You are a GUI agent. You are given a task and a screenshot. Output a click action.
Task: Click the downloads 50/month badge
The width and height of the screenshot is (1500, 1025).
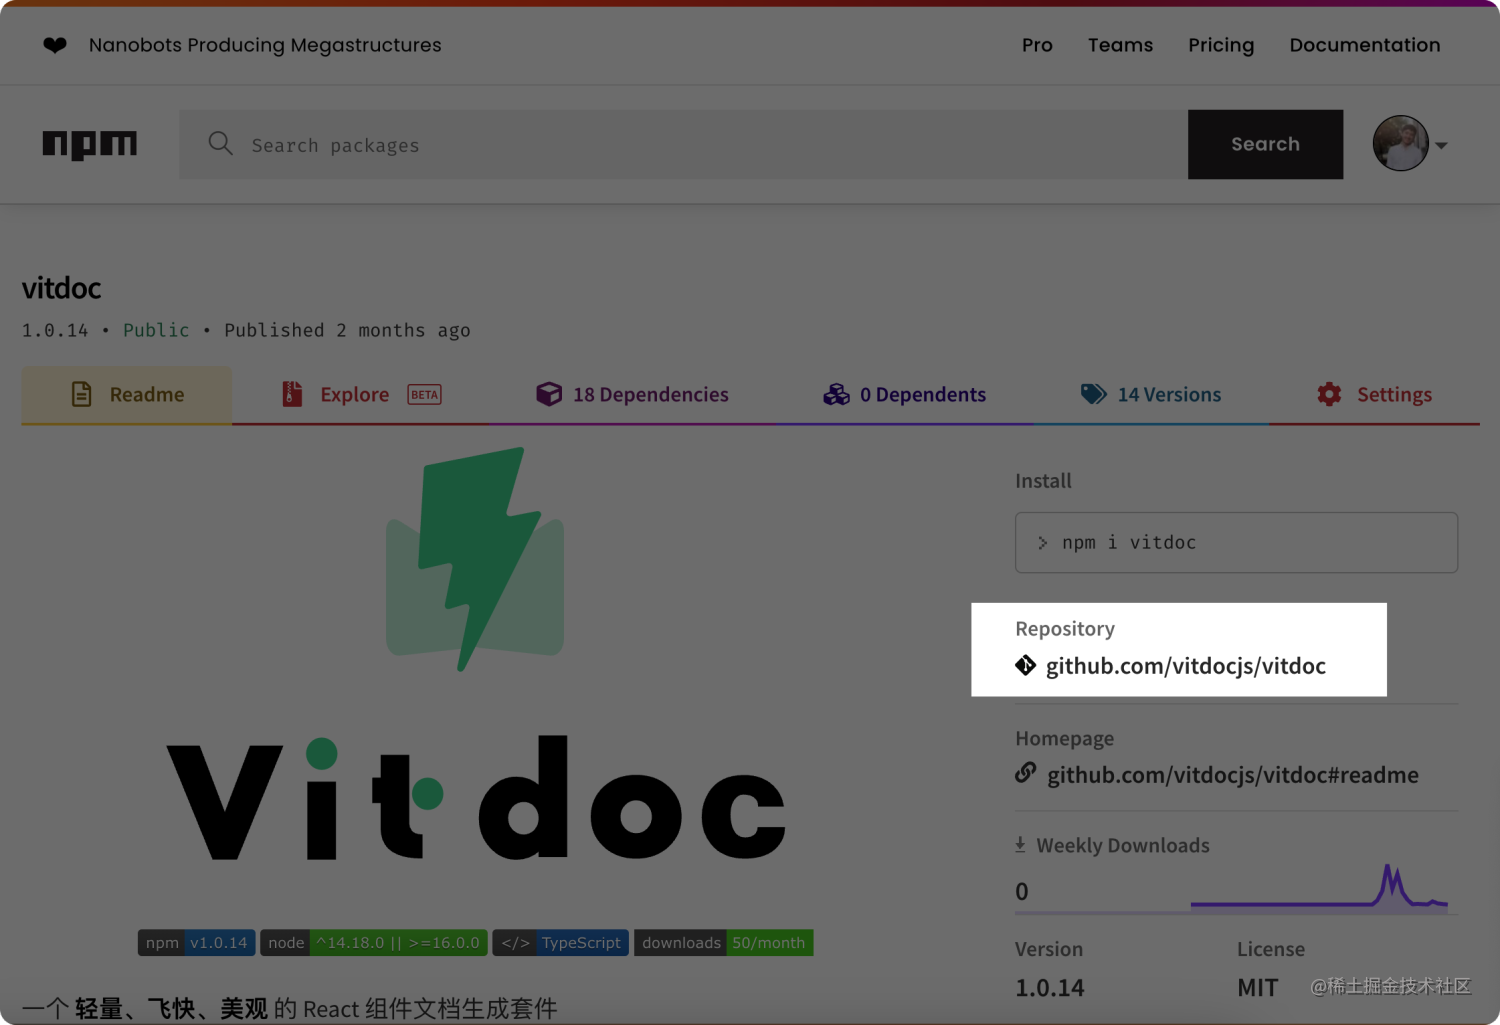pyautogui.click(x=724, y=943)
